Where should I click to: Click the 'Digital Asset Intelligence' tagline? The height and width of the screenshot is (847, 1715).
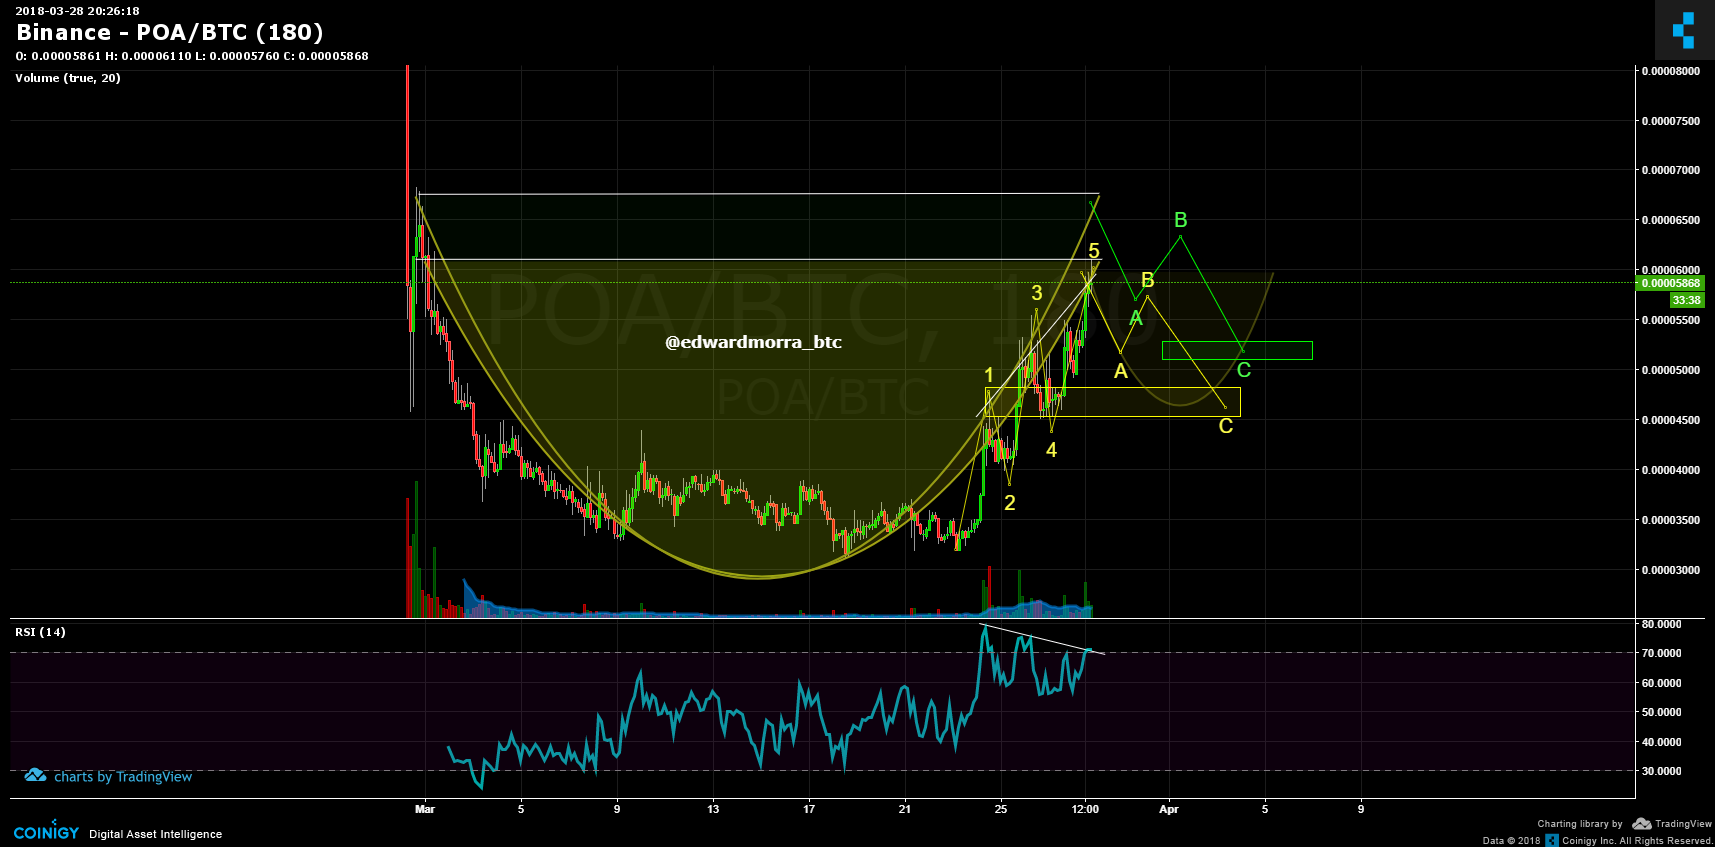(155, 834)
